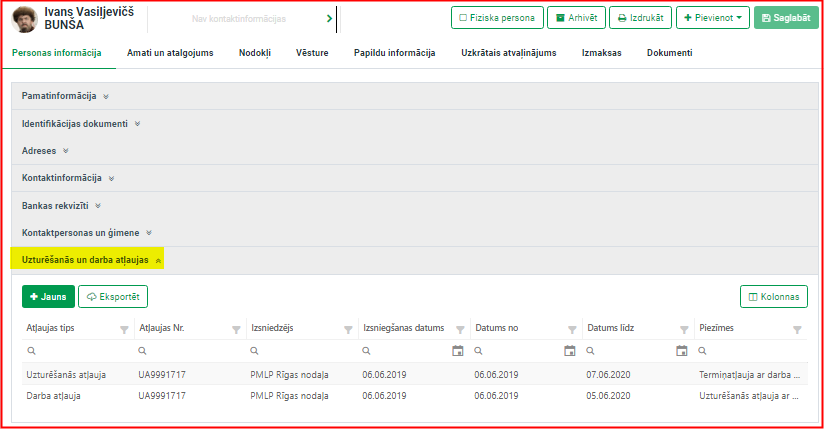824x429 pixels.
Task: Click note 'Uzturēšanās atļauja ar ...'
Action: [748, 396]
